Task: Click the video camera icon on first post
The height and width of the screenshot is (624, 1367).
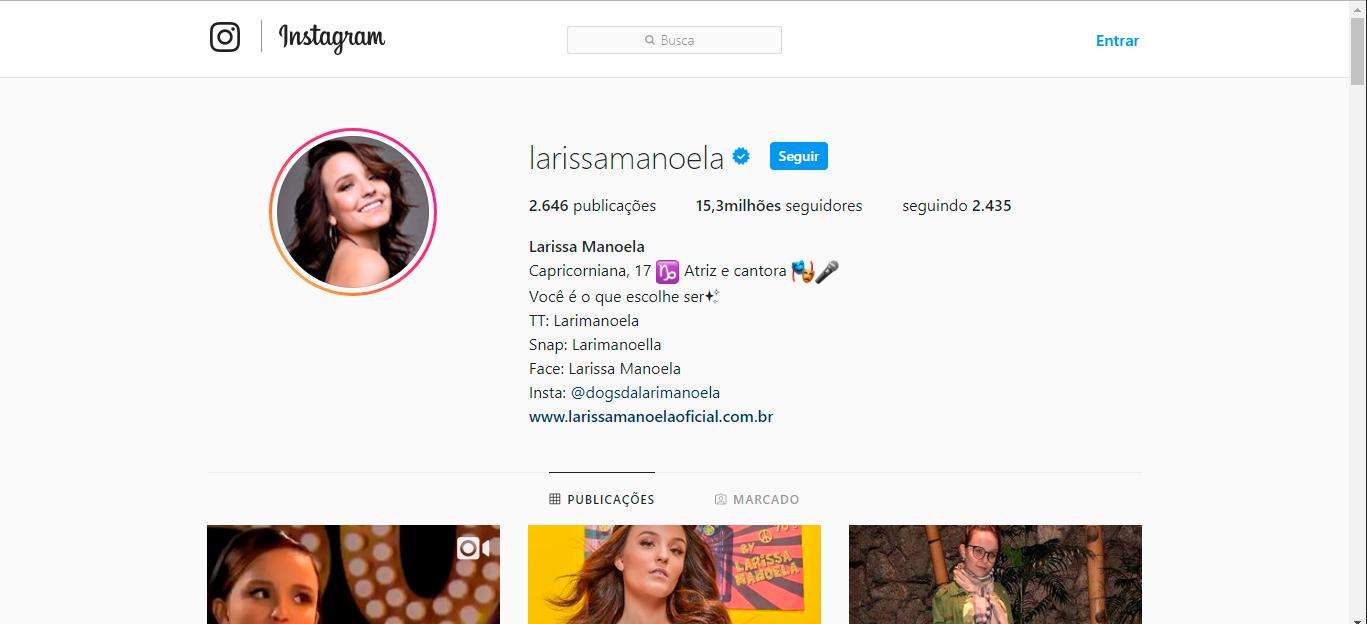Action: 473,548
